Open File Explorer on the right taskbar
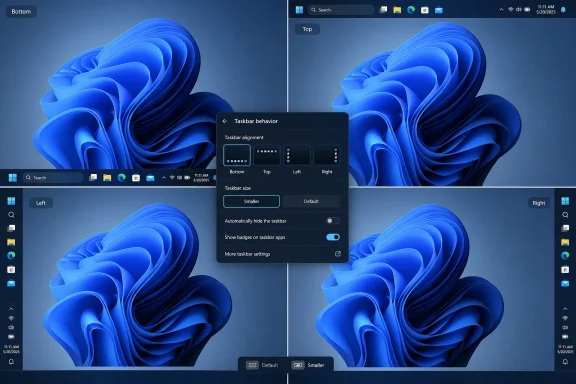 point(565,242)
